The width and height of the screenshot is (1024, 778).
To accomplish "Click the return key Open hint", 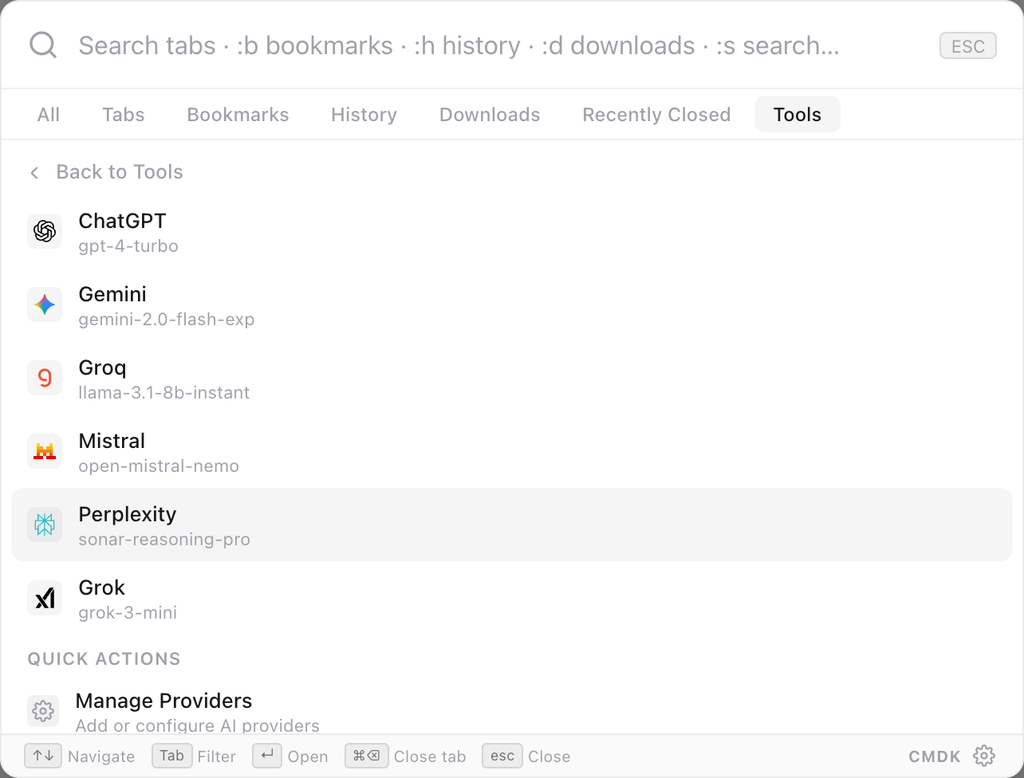I will [267, 756].
